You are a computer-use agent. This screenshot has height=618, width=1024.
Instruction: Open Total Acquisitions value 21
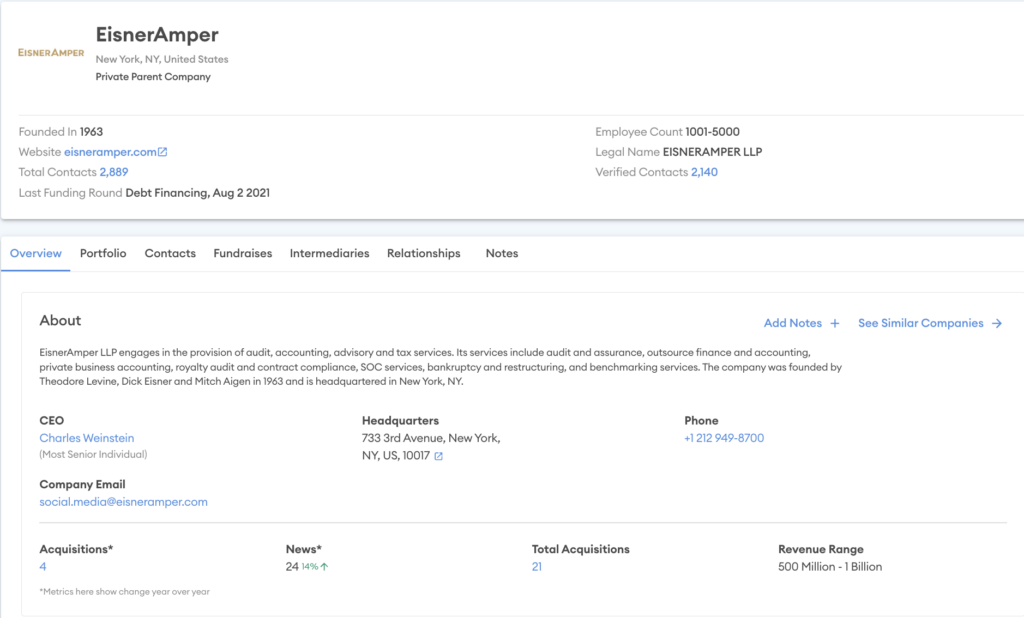[x=537, y=566]
